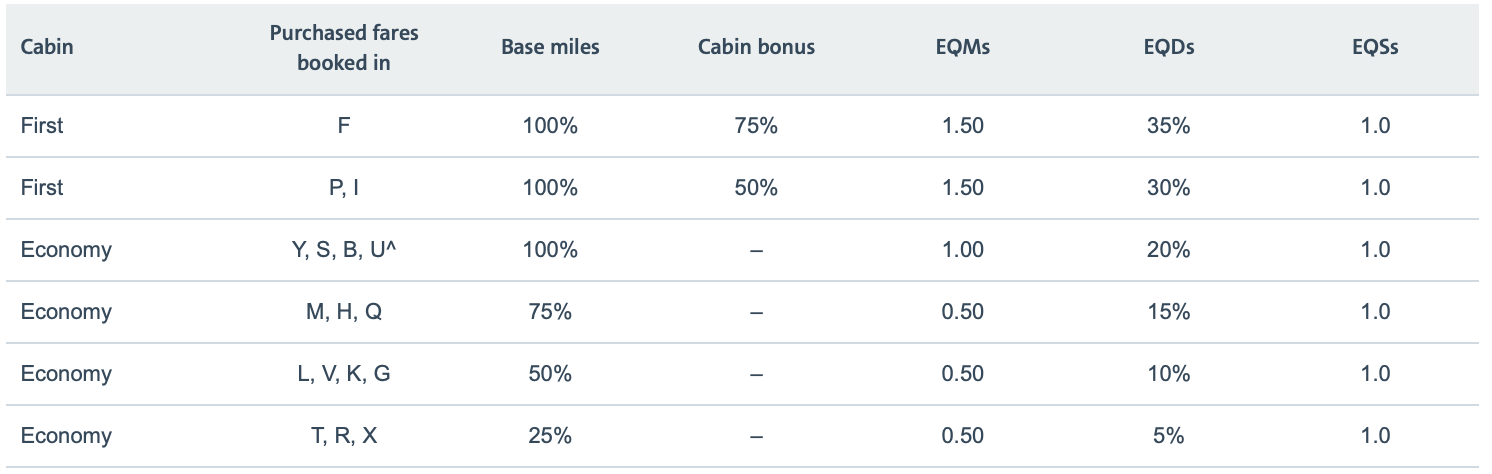Select the EQSs column header
The width and height of the screenshot is (1492, 474).
point(1375,47)
